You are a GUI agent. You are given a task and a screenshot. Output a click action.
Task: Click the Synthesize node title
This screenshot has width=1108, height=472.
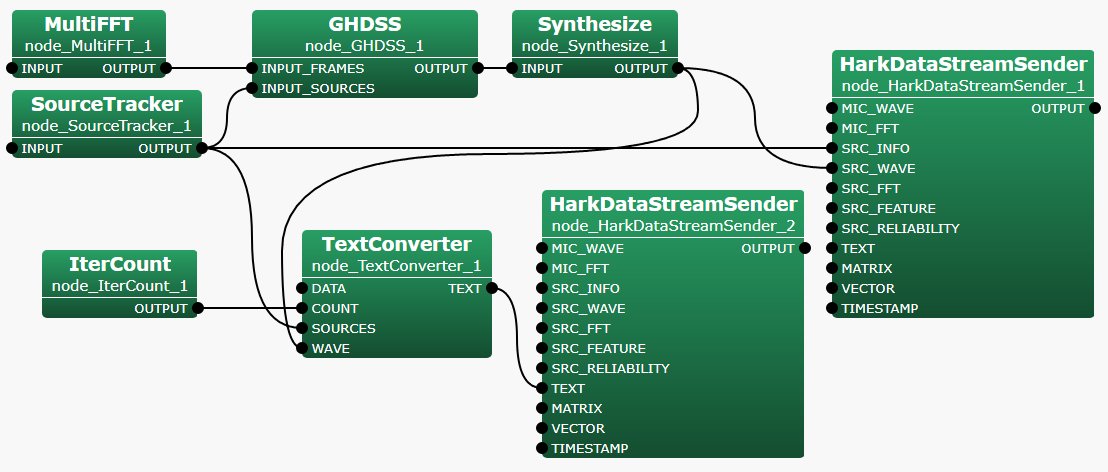(594, 25)
